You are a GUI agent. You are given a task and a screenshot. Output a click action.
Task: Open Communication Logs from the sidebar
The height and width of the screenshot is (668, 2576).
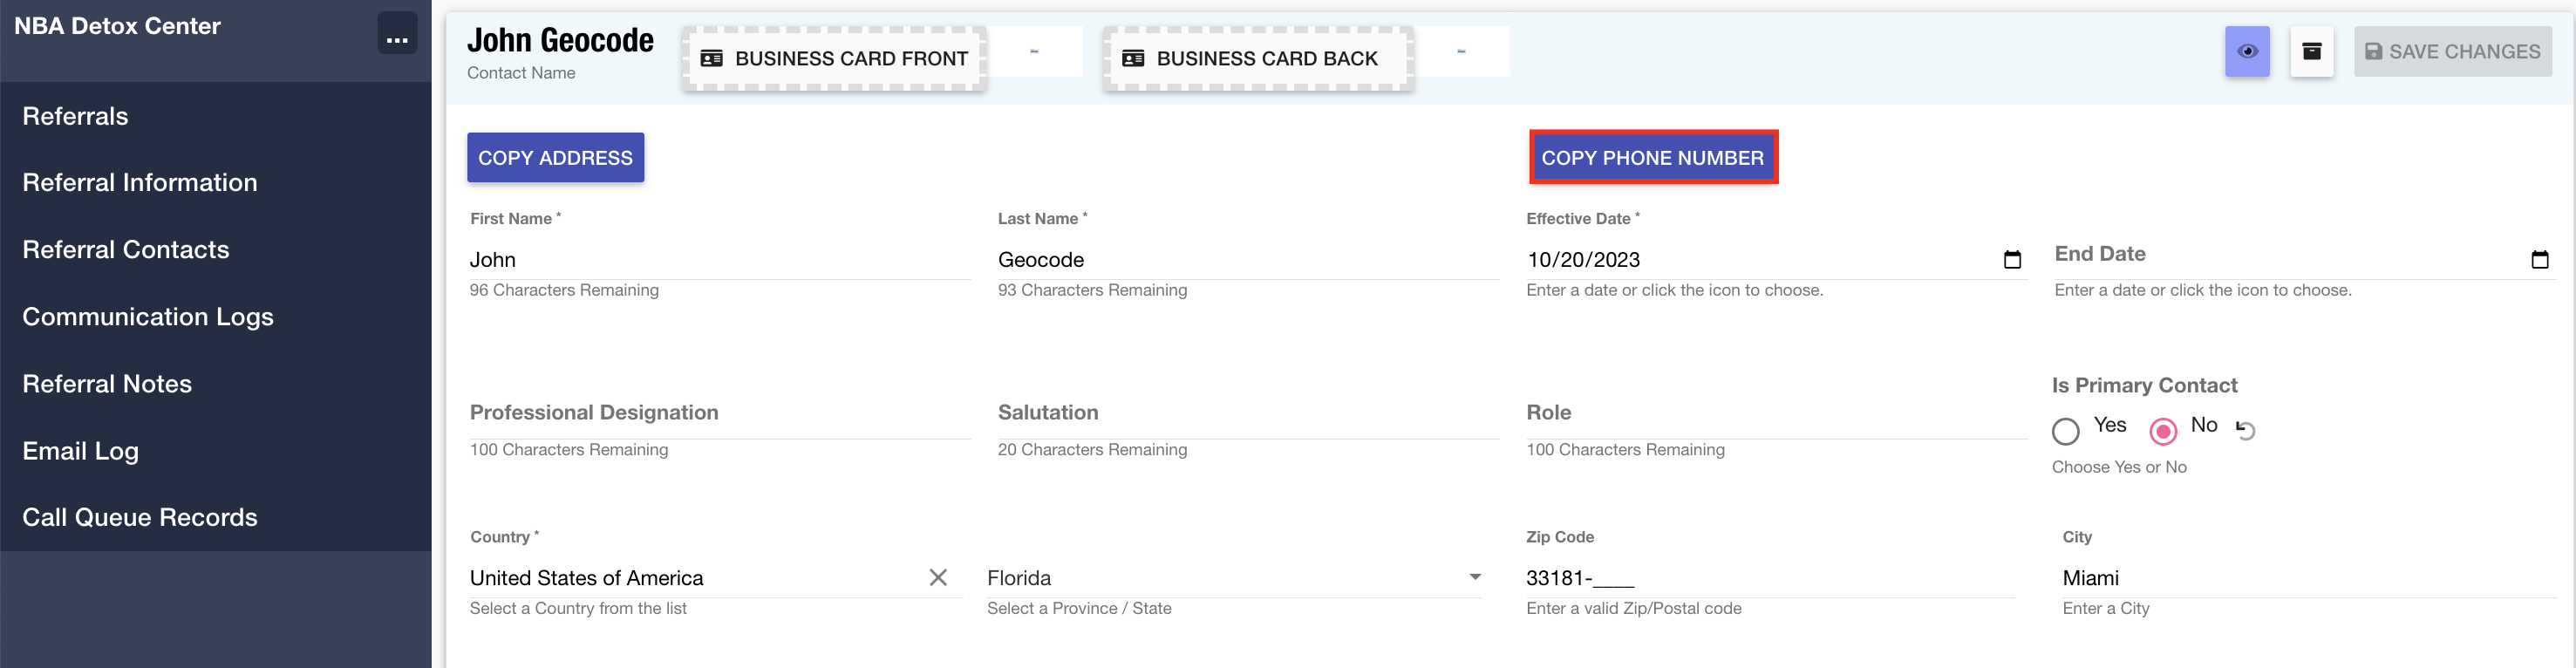tap(148, 316)
